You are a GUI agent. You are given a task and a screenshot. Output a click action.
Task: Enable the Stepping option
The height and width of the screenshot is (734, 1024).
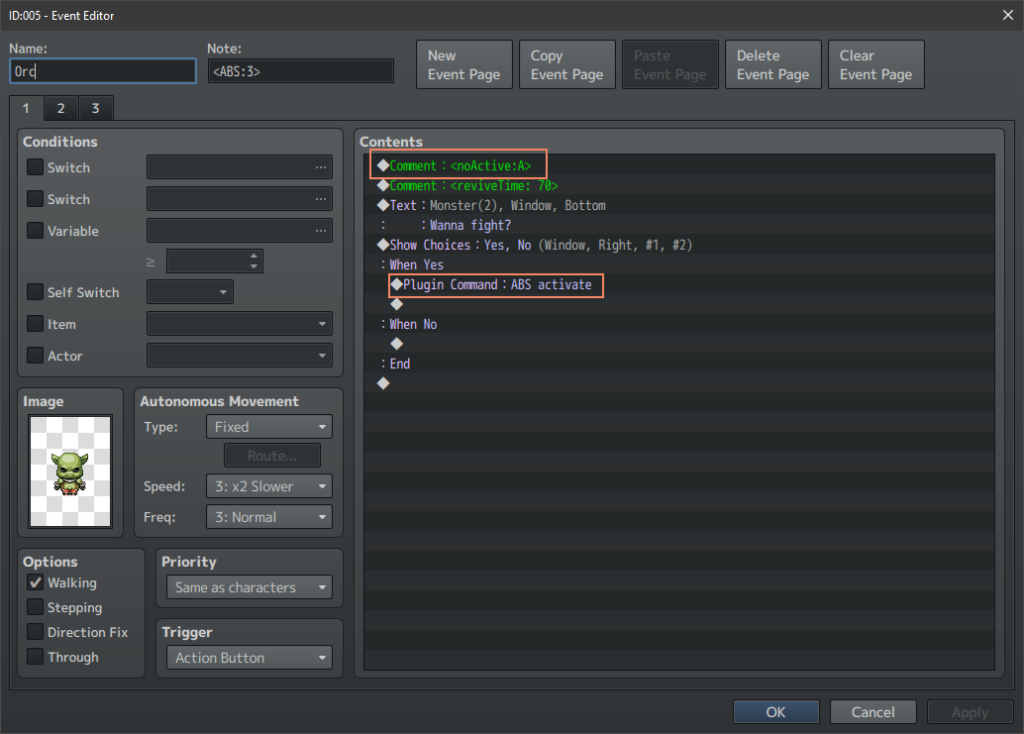[35, 607]
